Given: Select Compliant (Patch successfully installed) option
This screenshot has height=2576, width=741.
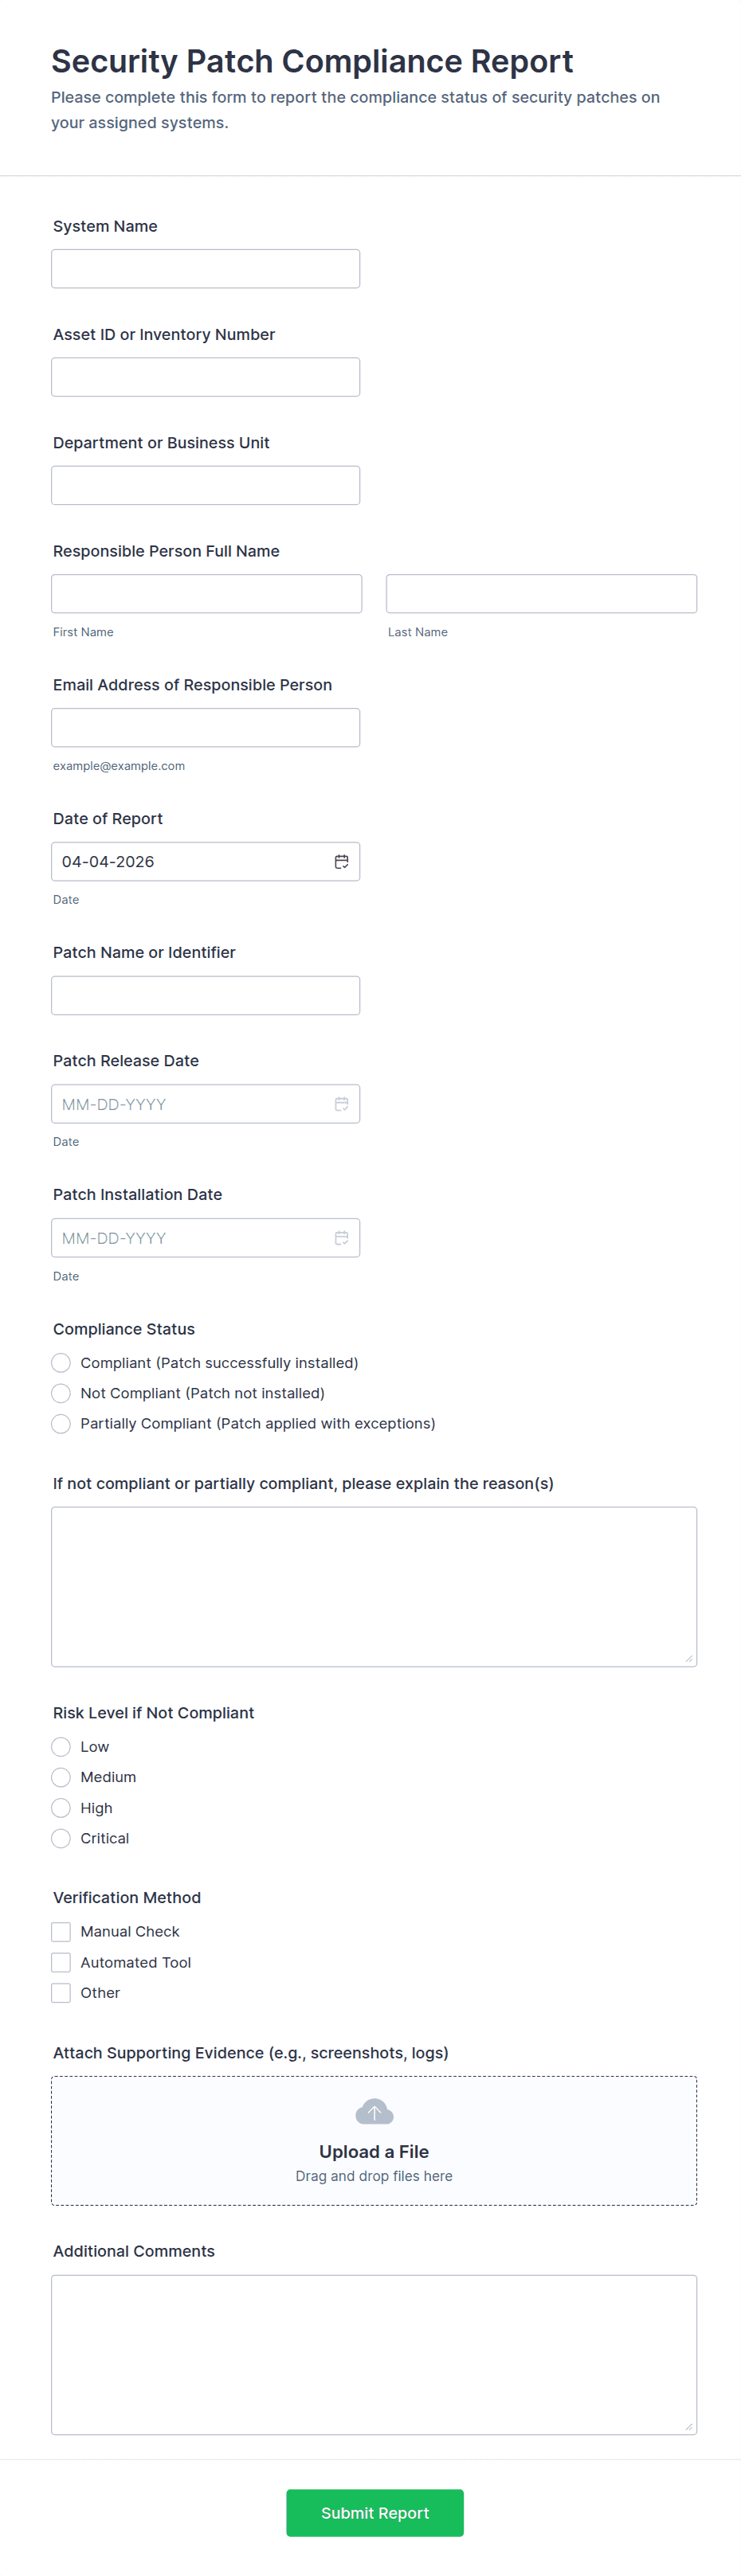Looking at the screenshot, I should click(x=61, y=1363).
